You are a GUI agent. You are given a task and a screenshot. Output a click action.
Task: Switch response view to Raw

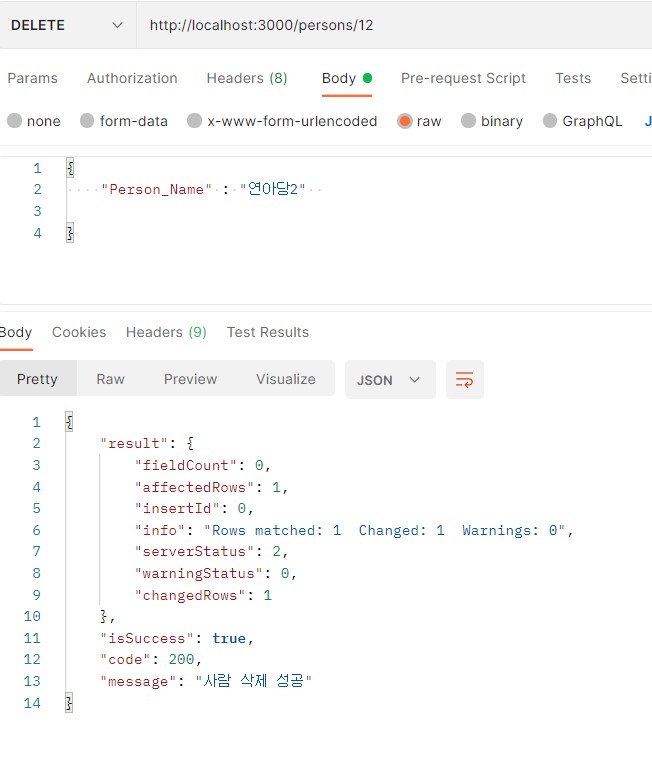point(110,380)
